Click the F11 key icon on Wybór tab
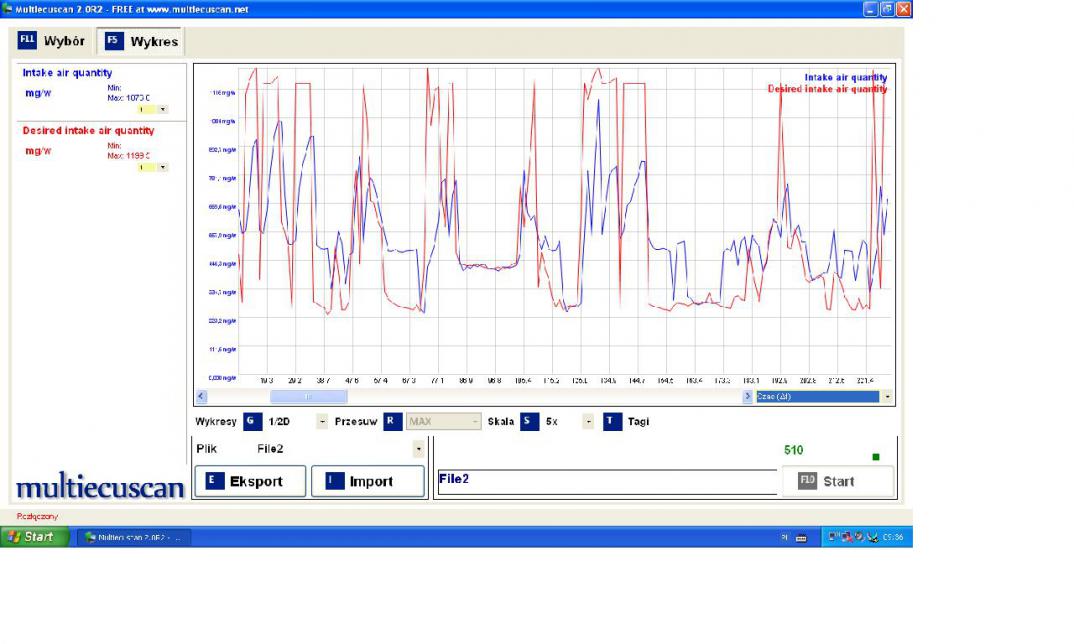 pyautogui.click(x=27, y=41)
